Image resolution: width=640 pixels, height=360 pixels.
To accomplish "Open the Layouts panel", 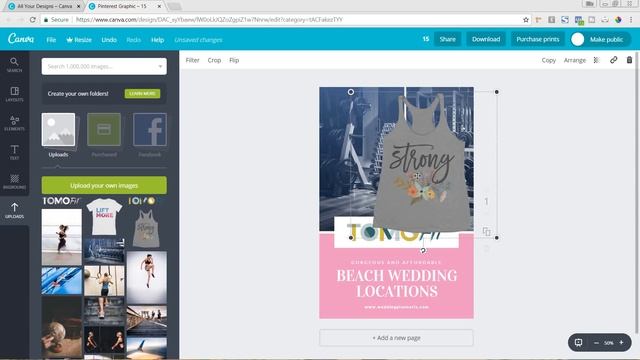I will [14, 94].
